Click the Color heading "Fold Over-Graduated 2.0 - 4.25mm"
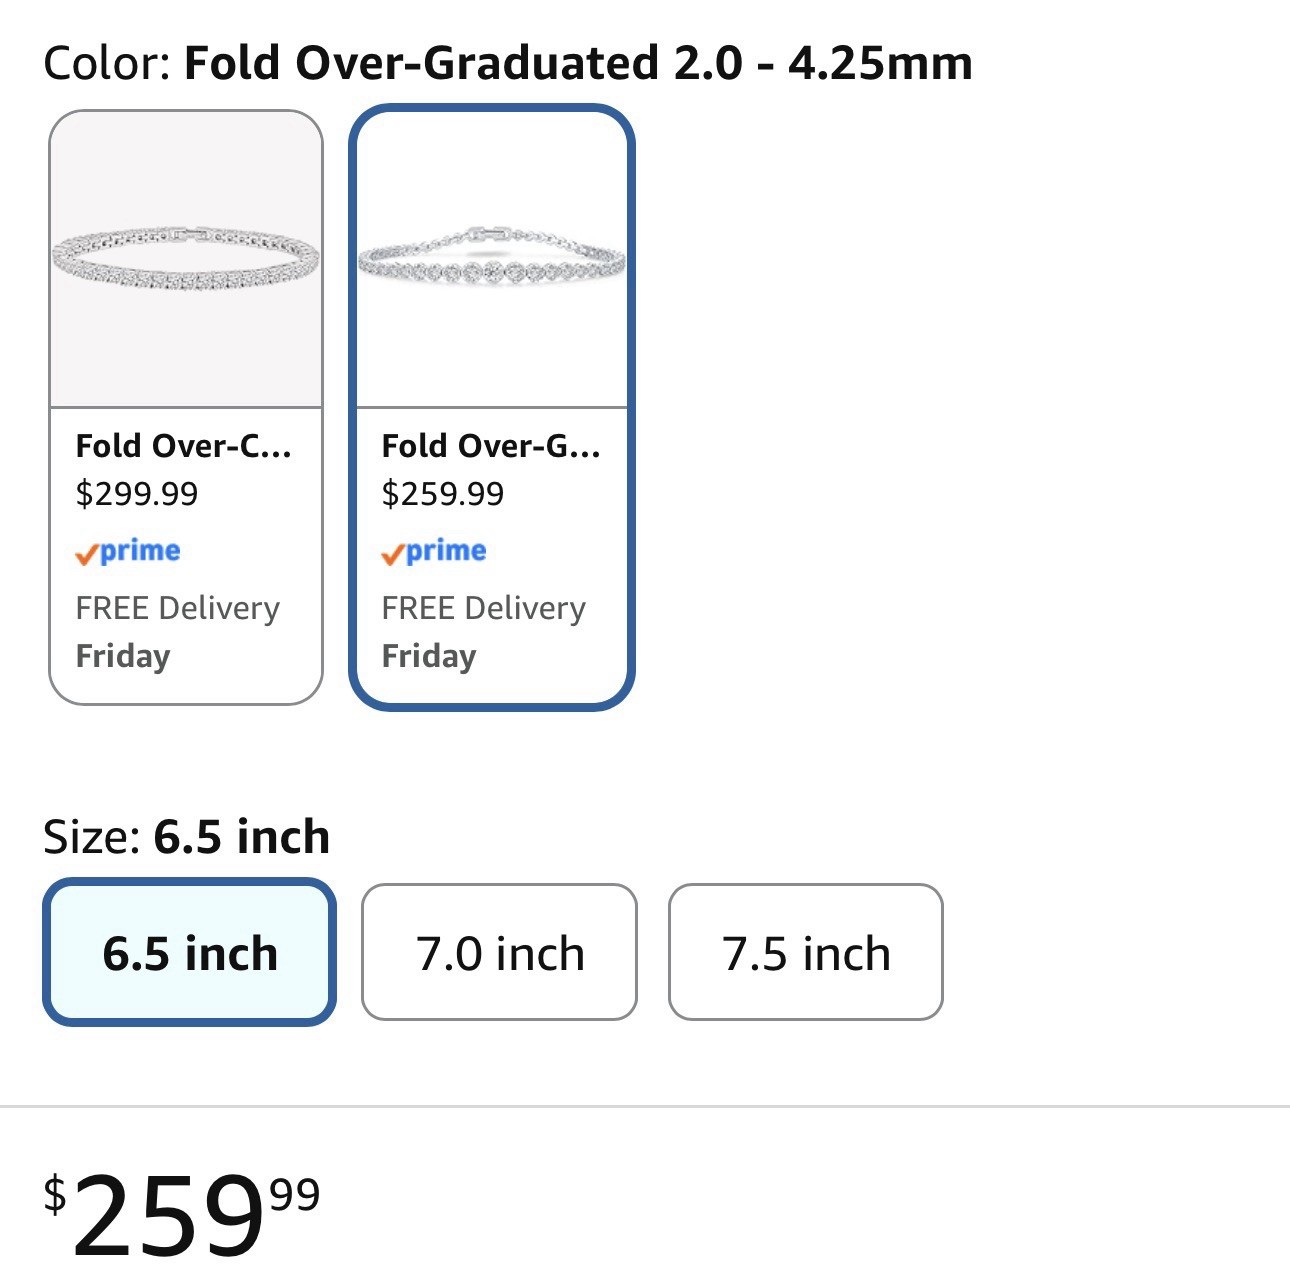 578,63
